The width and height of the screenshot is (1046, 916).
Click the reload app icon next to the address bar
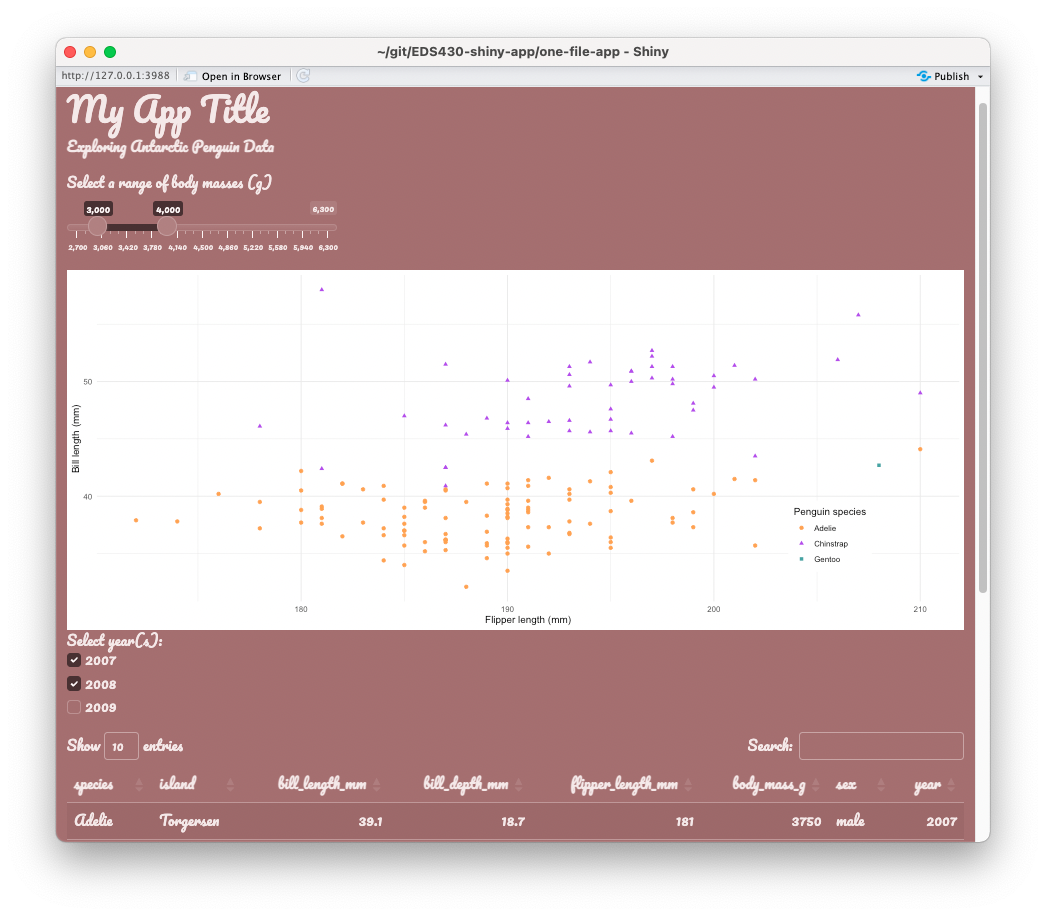pyautogui.click(x=302, y=75)
